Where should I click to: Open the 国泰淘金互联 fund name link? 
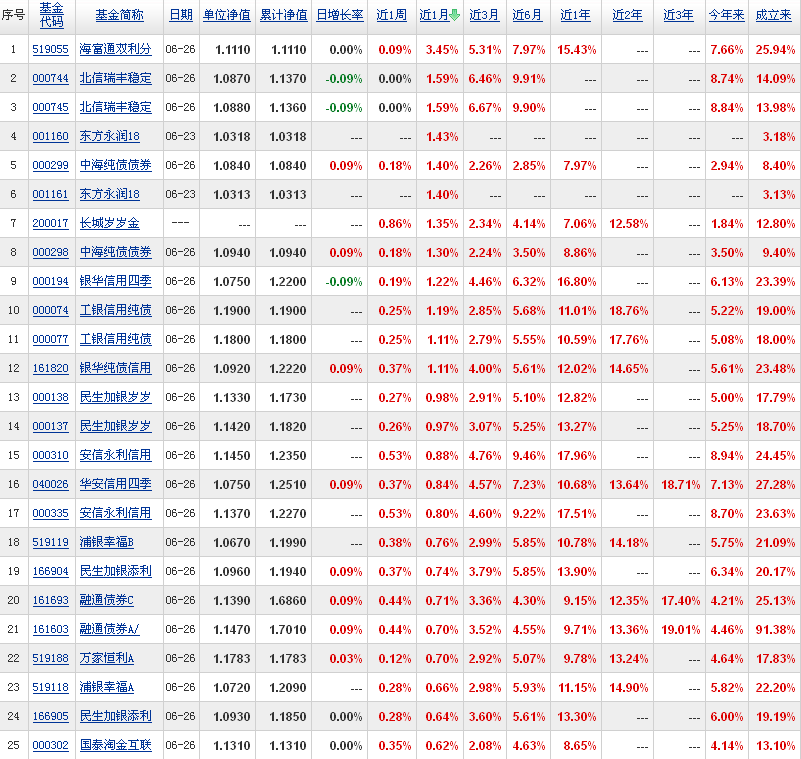tap(115, 745)
